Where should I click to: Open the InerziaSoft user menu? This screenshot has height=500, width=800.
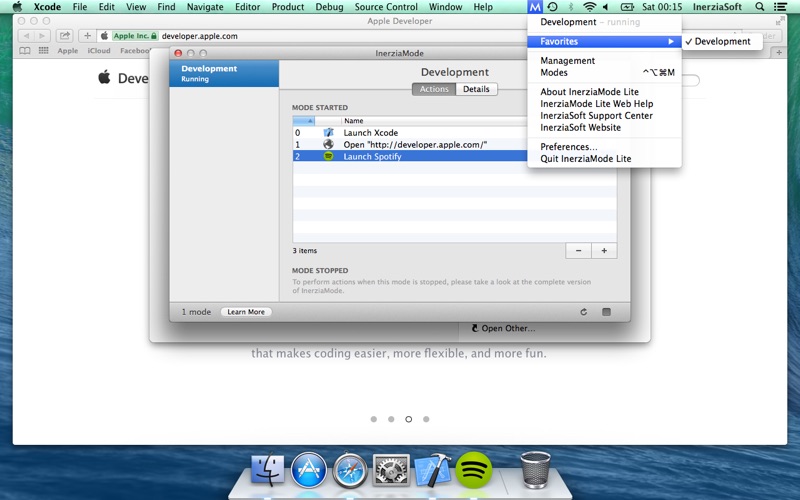pyautogui.click(x=717, y=7)
